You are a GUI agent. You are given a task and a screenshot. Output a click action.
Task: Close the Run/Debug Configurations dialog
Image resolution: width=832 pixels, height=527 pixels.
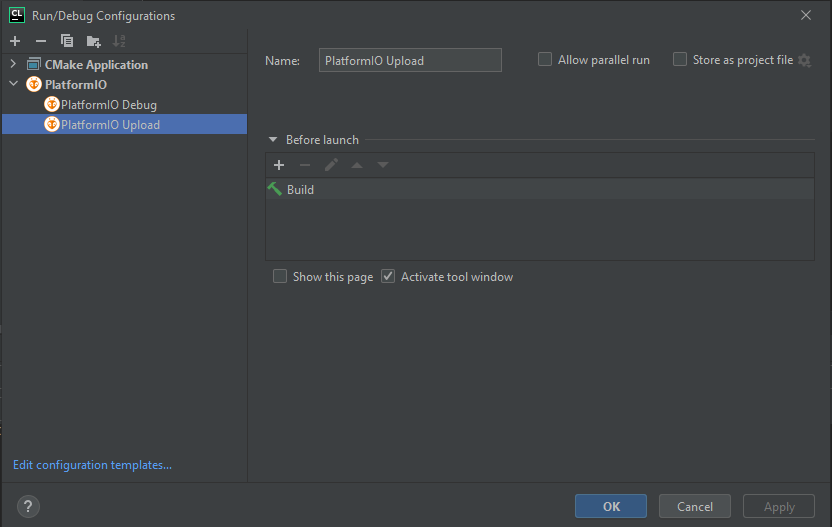(x=805, y=15)
